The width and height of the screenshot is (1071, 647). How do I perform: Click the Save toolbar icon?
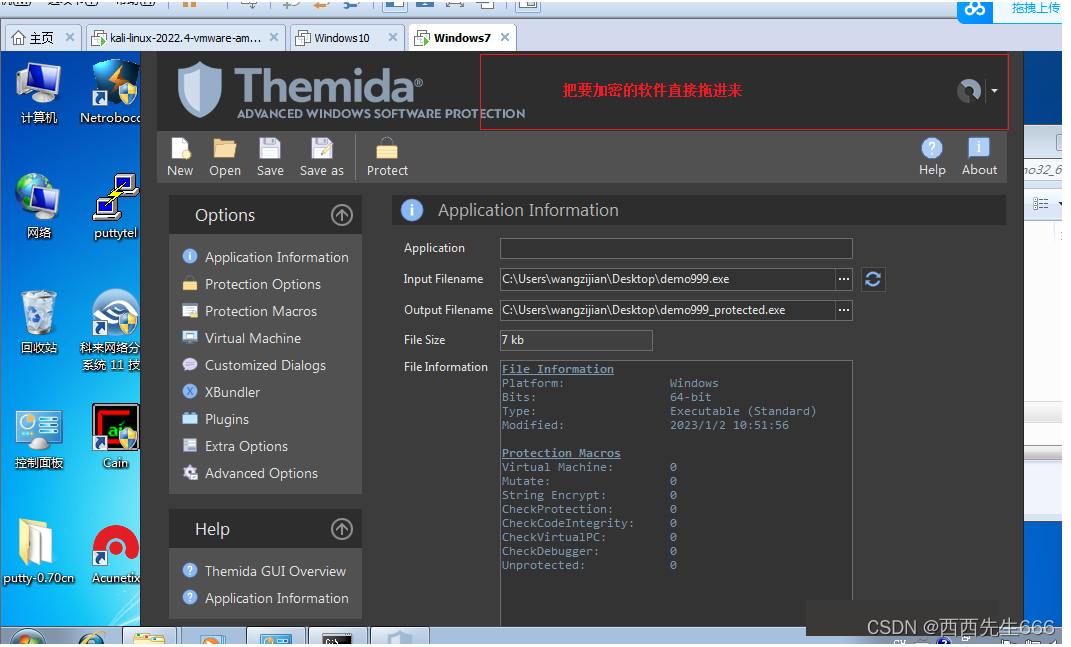[x=270, y=157]
